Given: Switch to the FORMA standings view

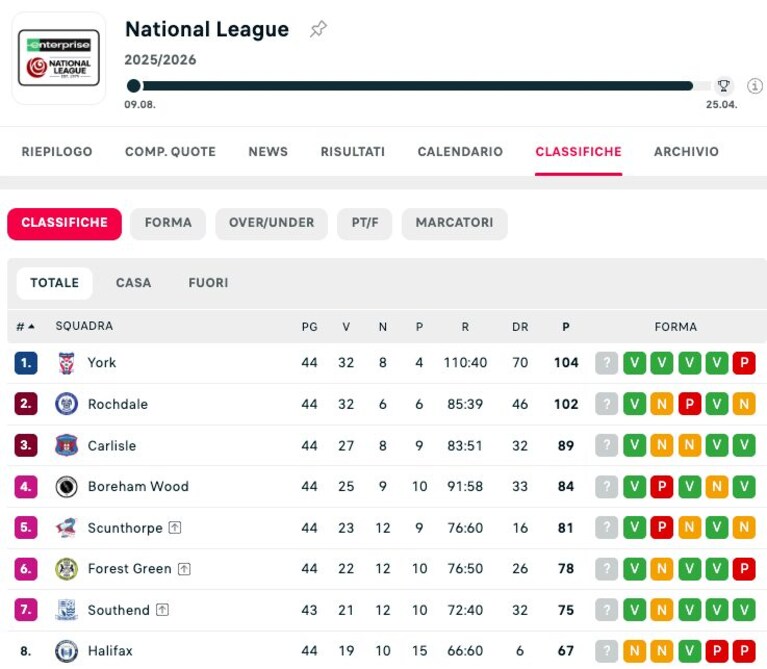Looking at the screenshot, I should pyautogui.click(x=168, y=223).
